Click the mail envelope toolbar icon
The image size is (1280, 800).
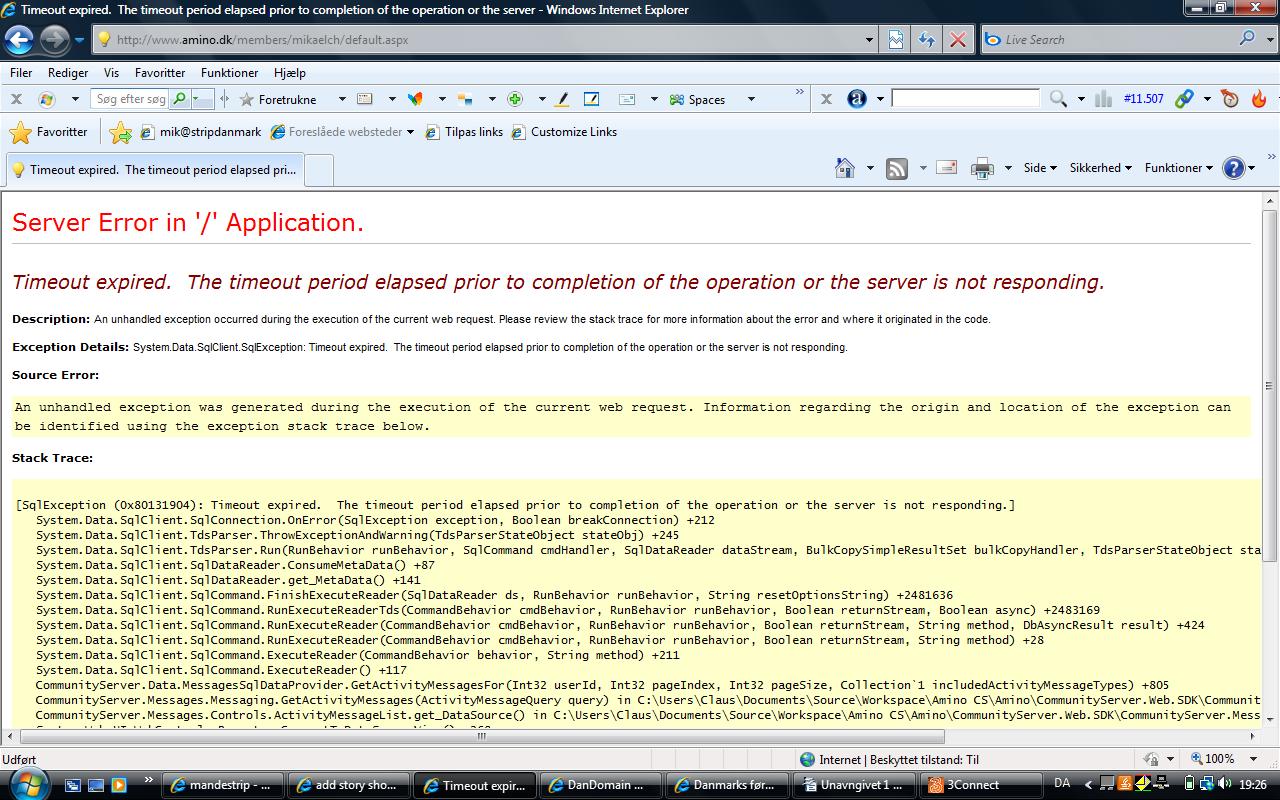[x=627, y=99]
